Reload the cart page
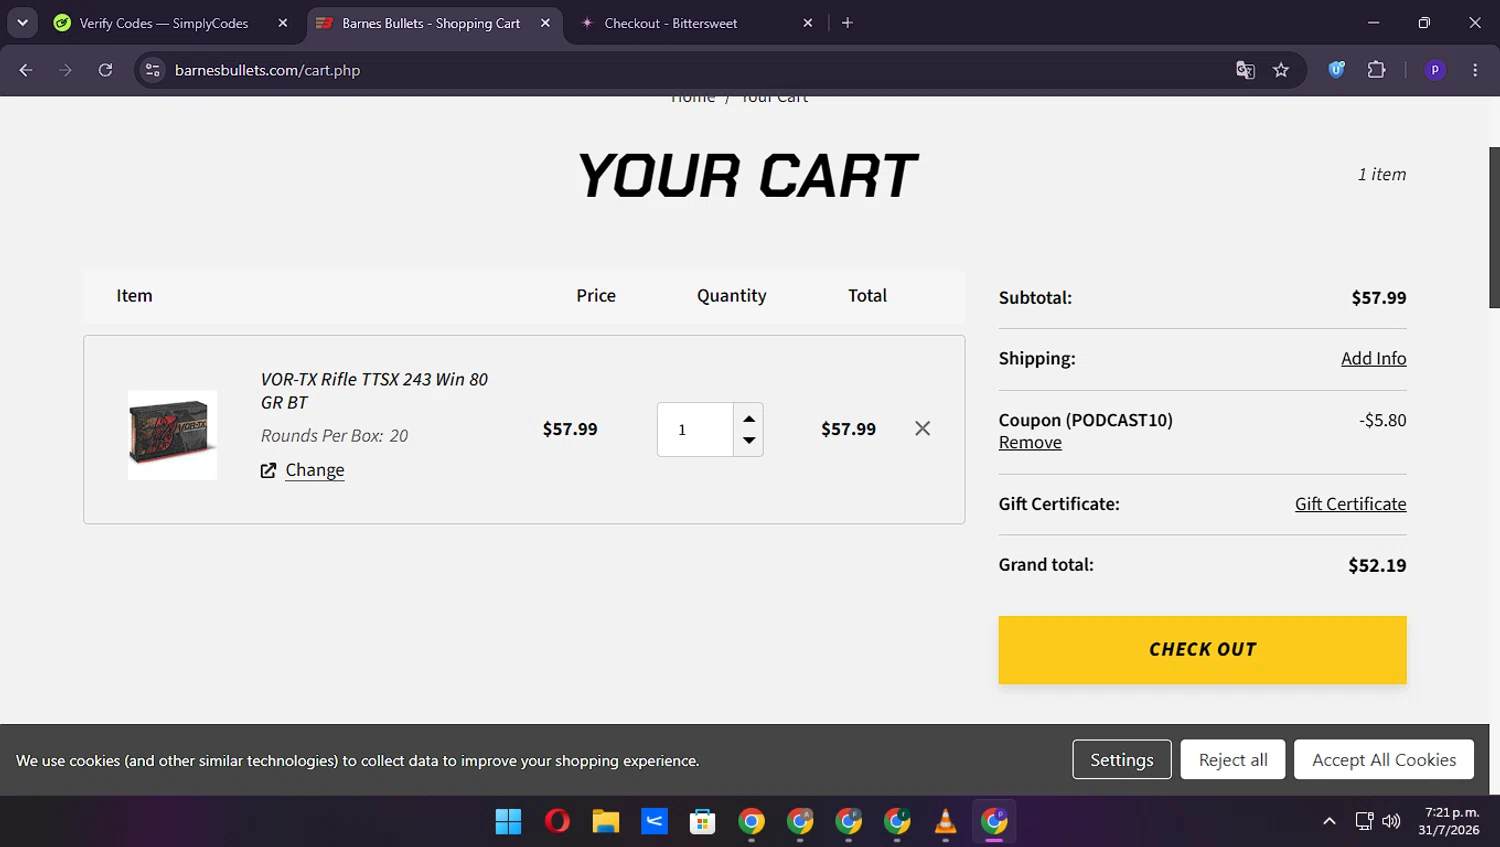Screen dimensions: 1500x847 [105, 70]
